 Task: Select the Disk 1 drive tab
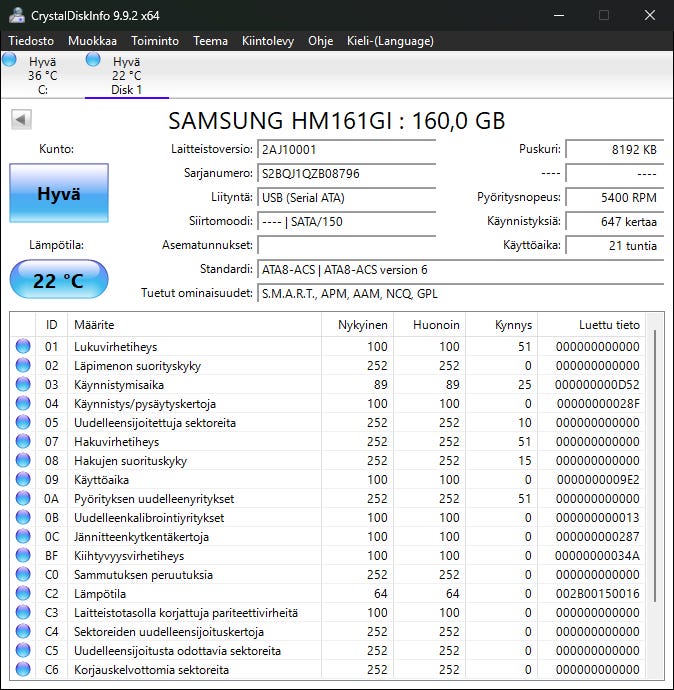(x=127, y=75)
